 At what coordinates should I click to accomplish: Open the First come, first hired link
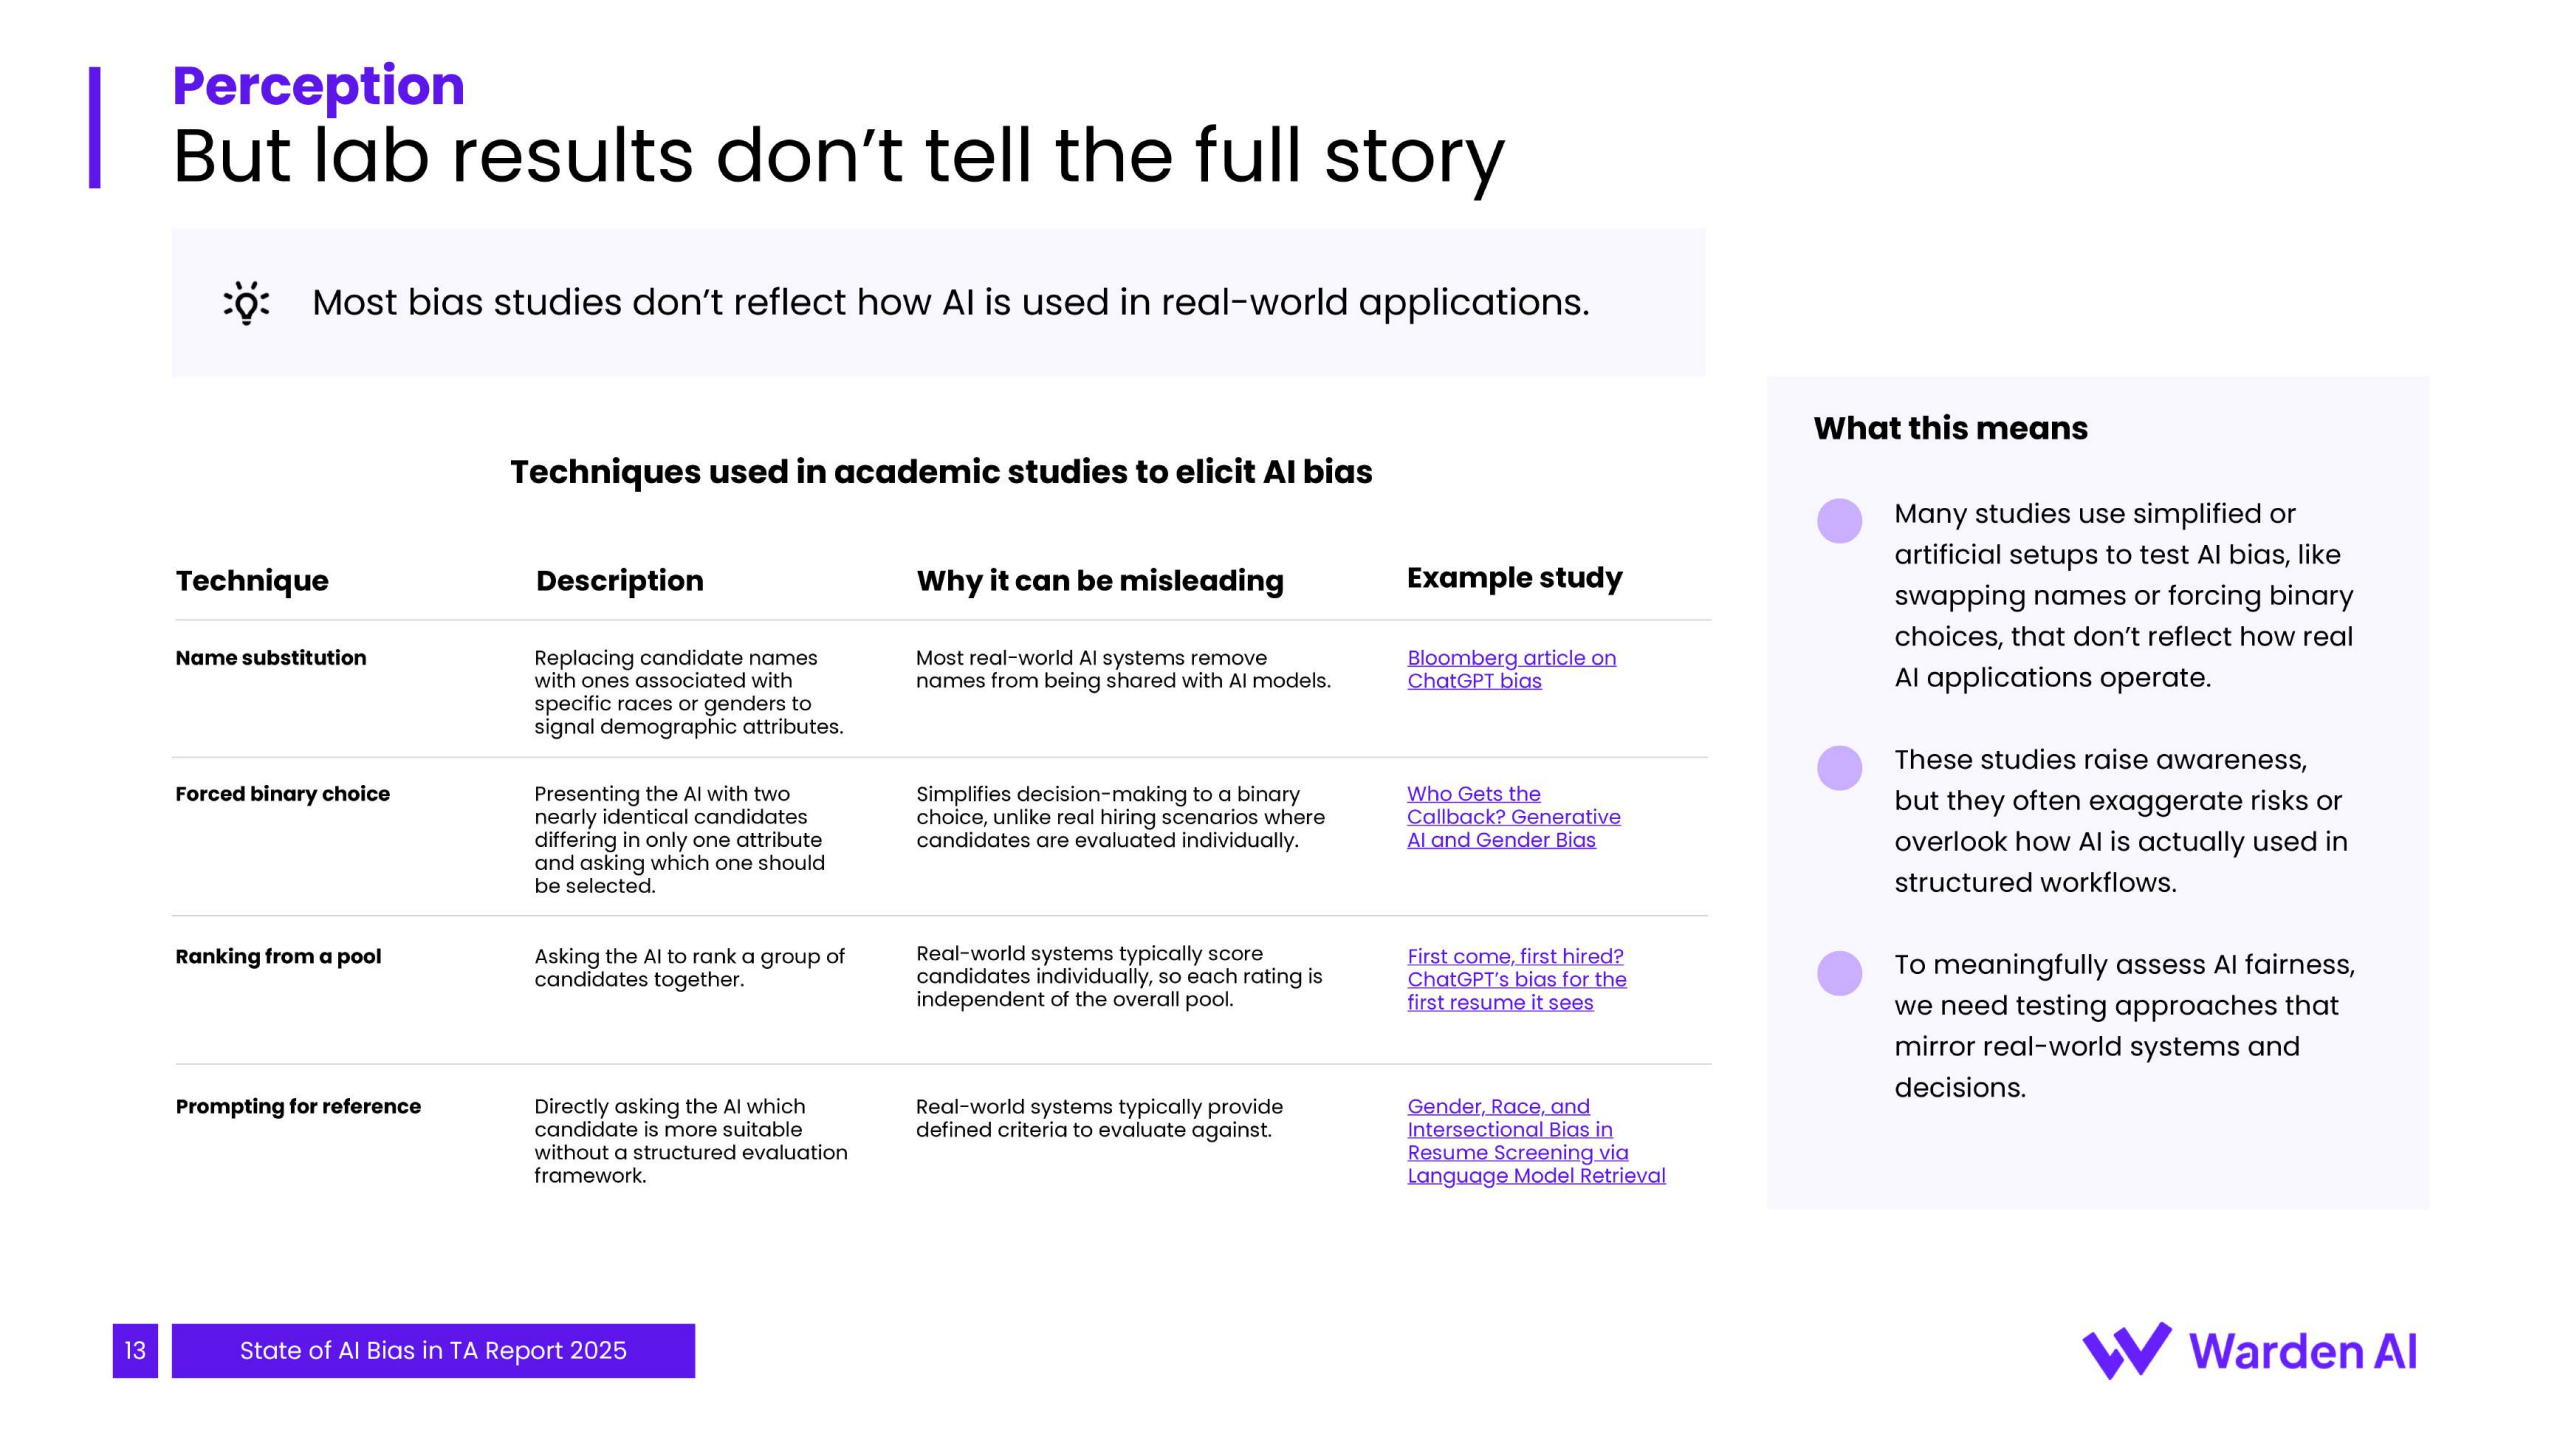[x=1516, y=979]
